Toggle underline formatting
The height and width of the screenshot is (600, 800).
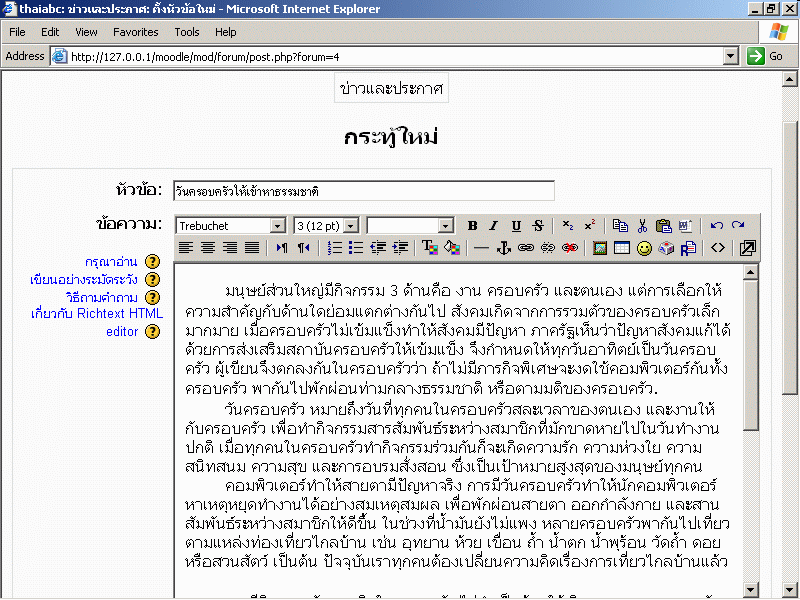click(516, 226)
